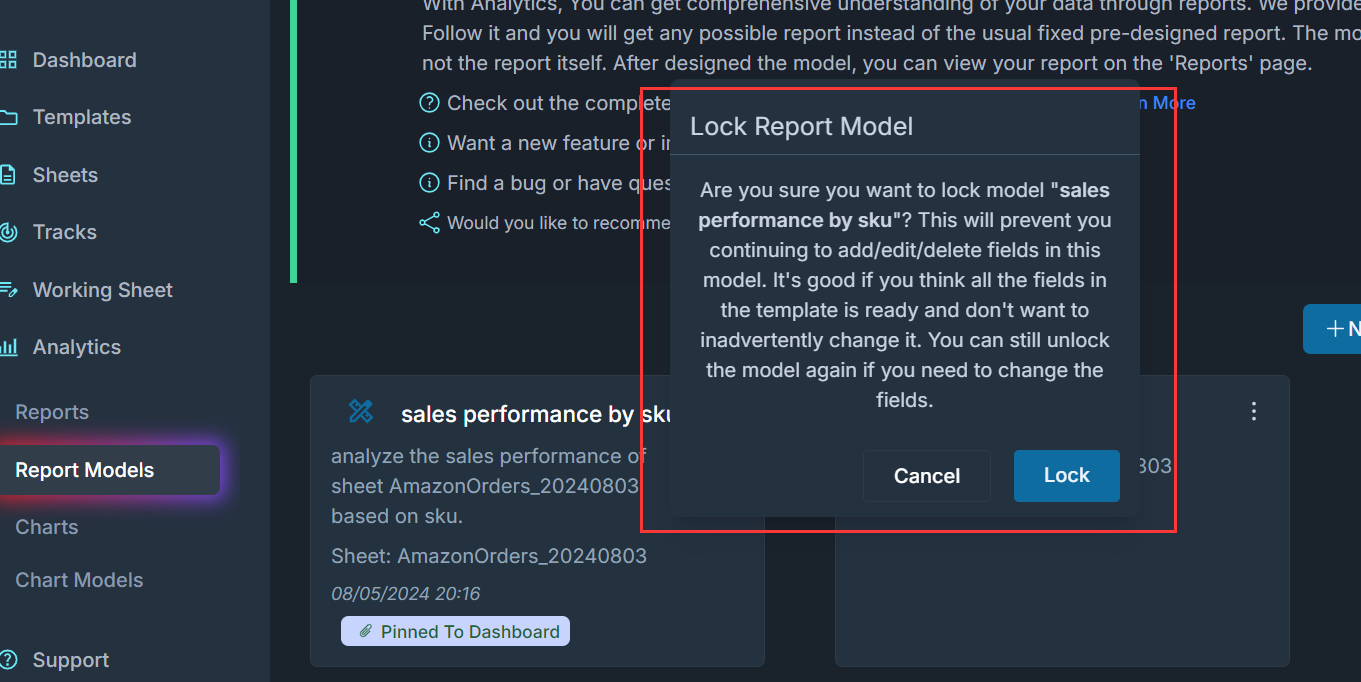Go to Sheets in sidebar
The height and width of the screenshot is (682, 1361).
(x=65, y=175)
